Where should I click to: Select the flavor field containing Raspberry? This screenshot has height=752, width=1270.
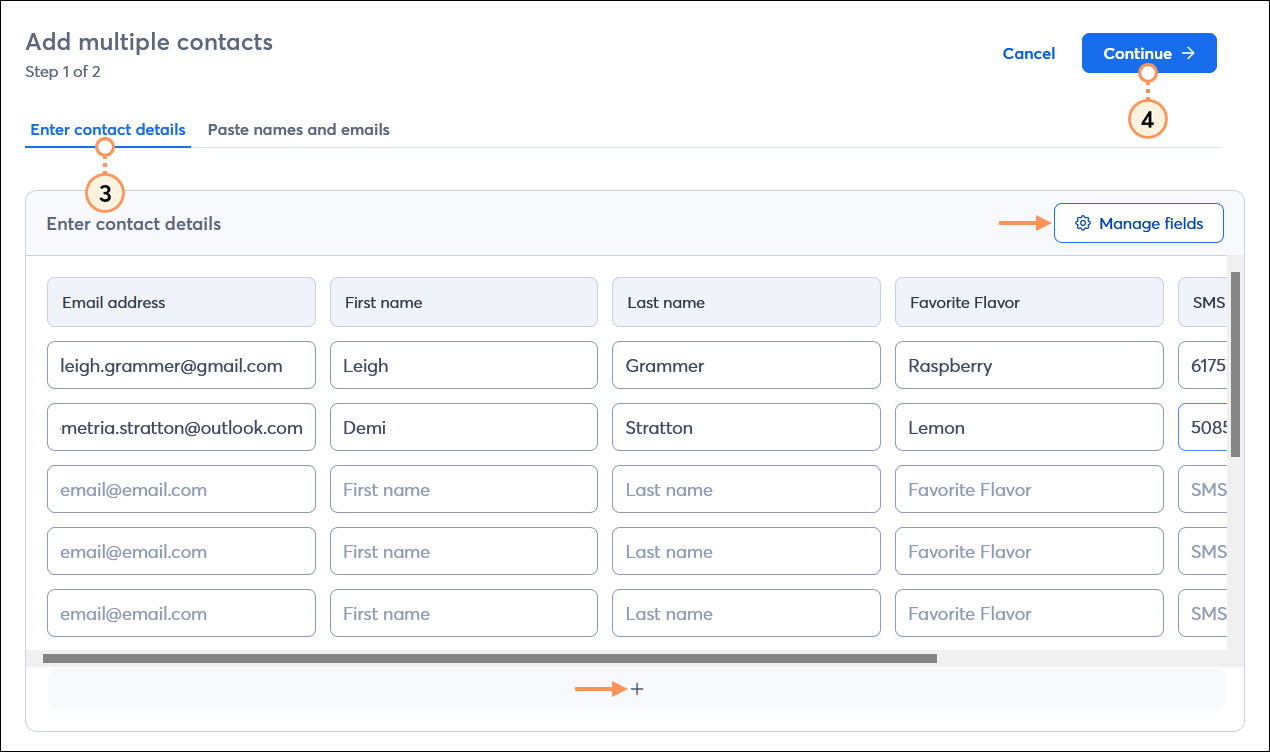coord(1029,365)
